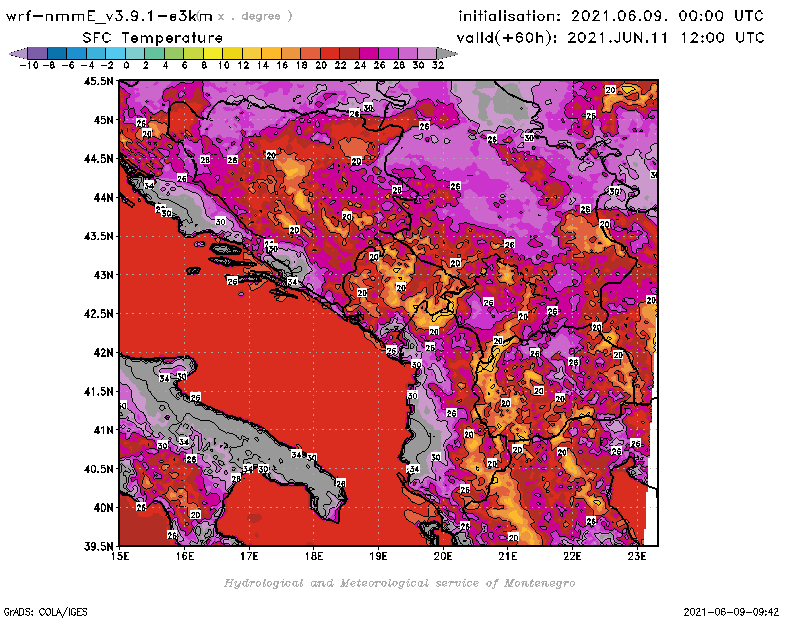Click the GrADS: COLA/IGES footer credit
This screenshot has height=618, width=800.
point(45,612)
